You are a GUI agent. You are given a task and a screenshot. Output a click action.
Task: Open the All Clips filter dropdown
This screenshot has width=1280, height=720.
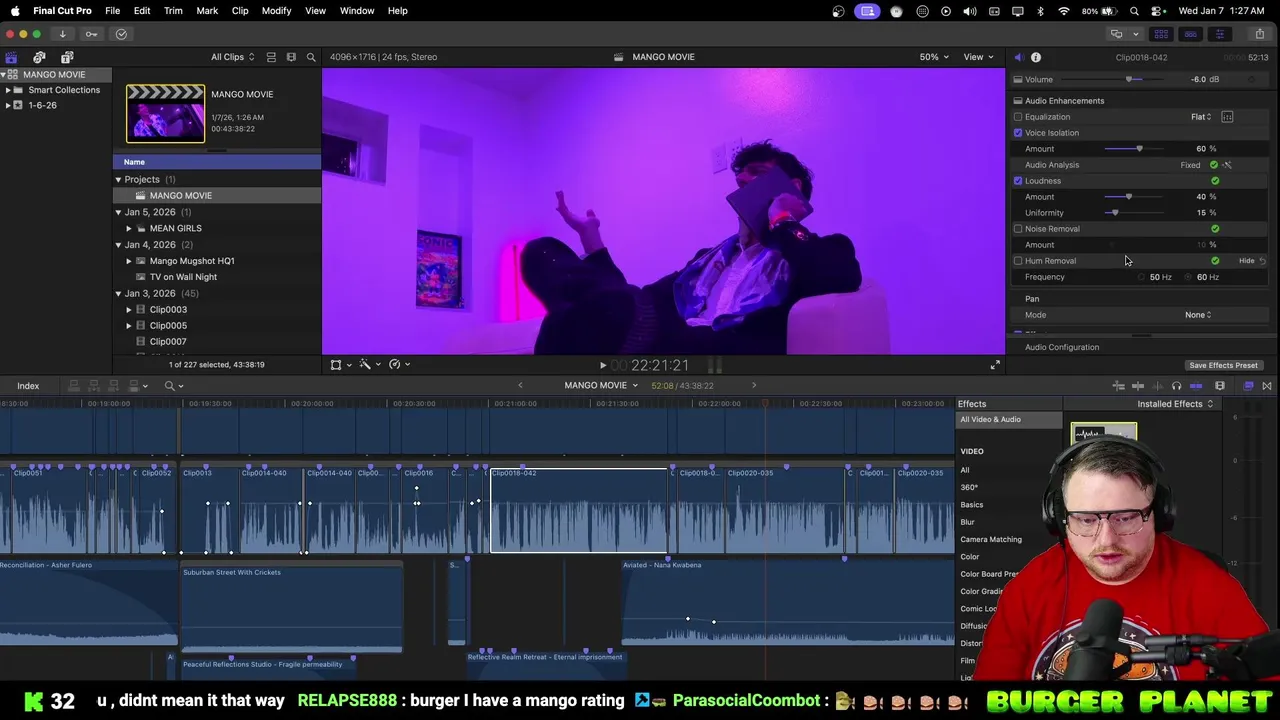coord(232,57)
